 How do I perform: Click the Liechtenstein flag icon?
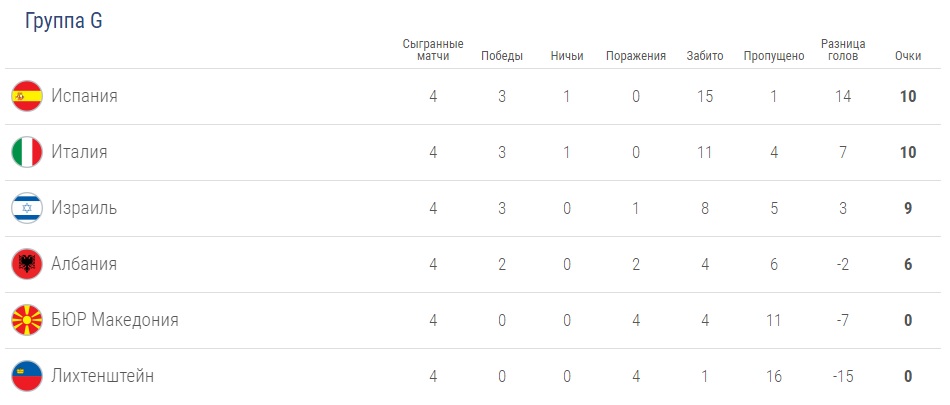pyautogui.click(x=26, y=376)
